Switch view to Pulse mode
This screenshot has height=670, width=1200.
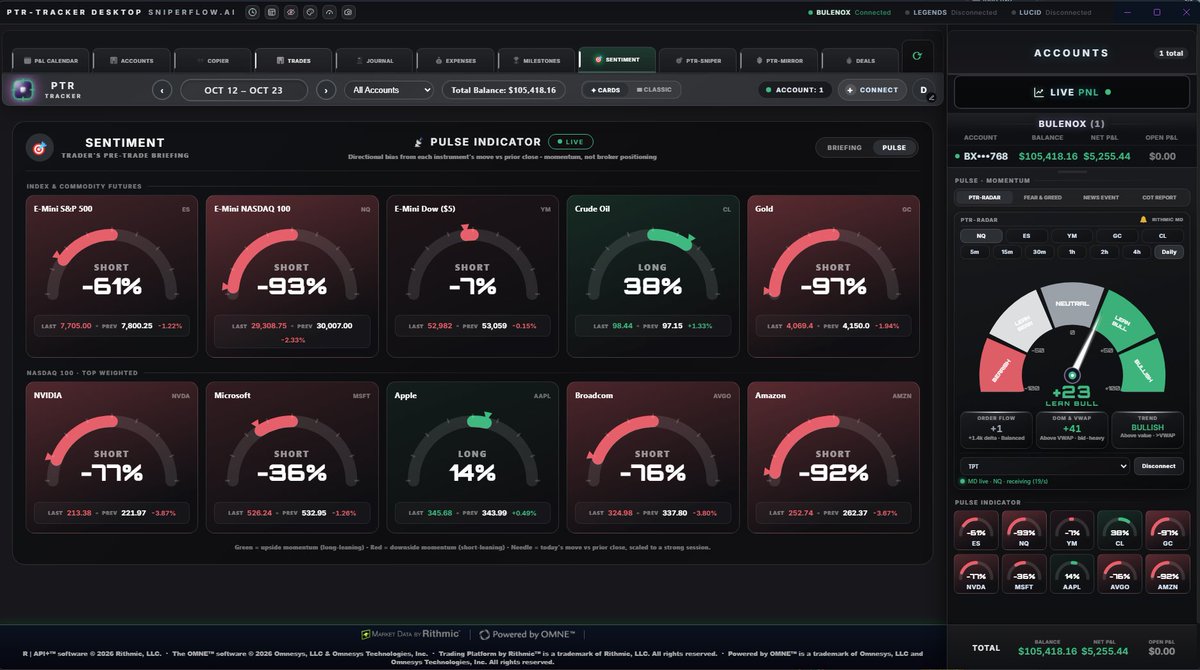tap(894, 148)
